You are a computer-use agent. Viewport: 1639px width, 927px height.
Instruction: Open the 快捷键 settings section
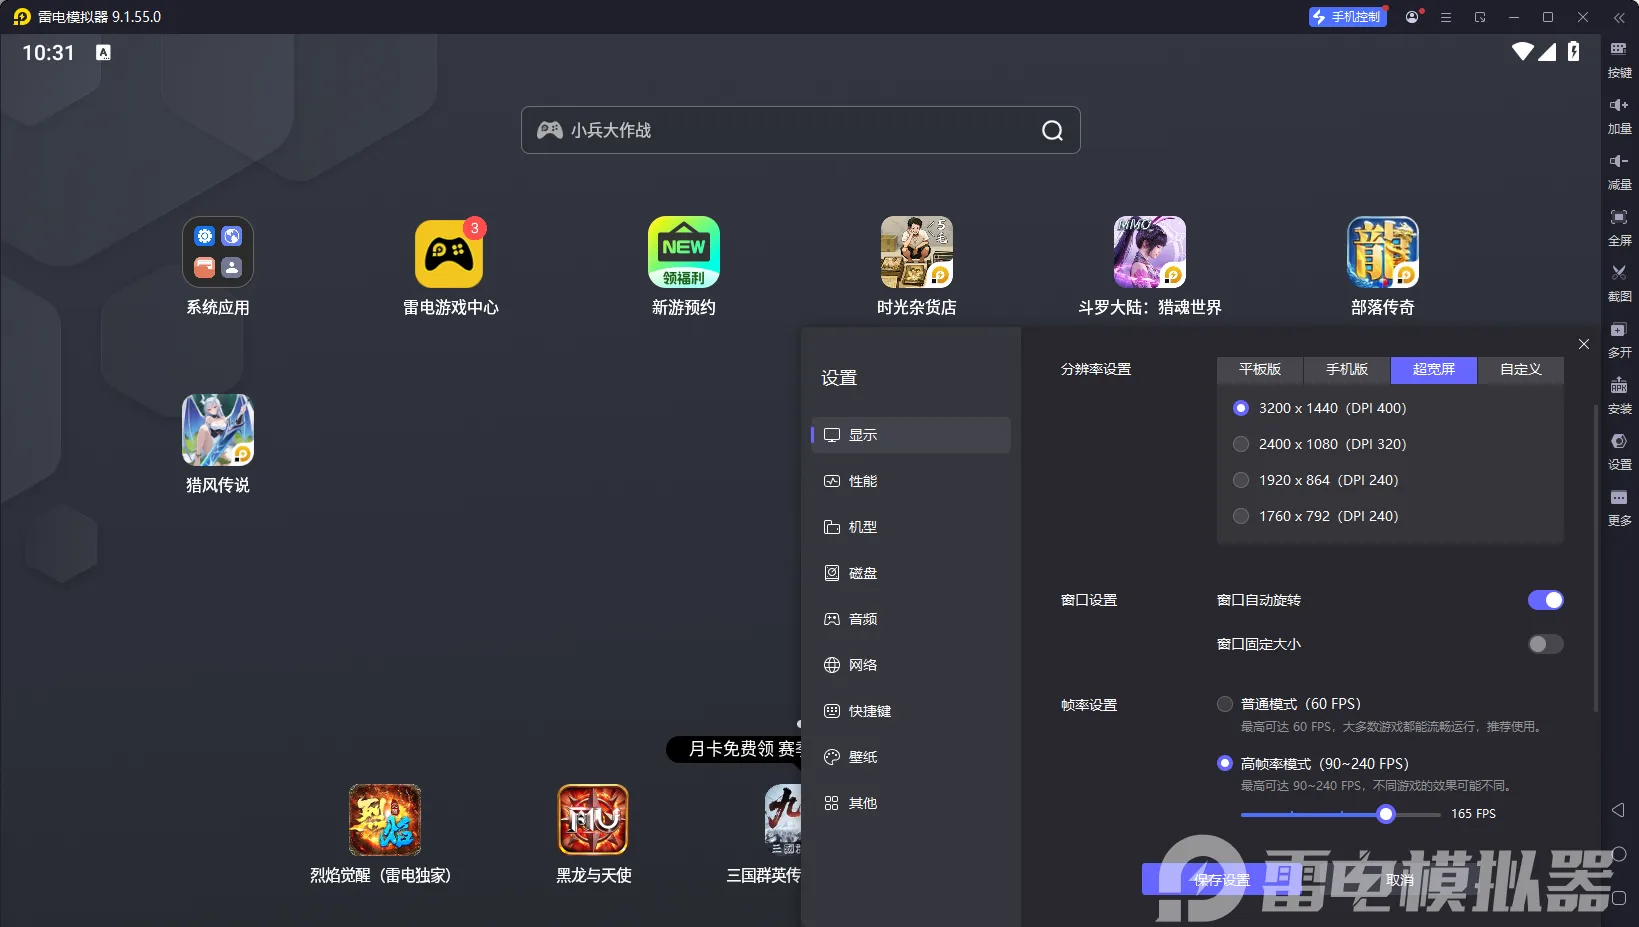point(911,711)
